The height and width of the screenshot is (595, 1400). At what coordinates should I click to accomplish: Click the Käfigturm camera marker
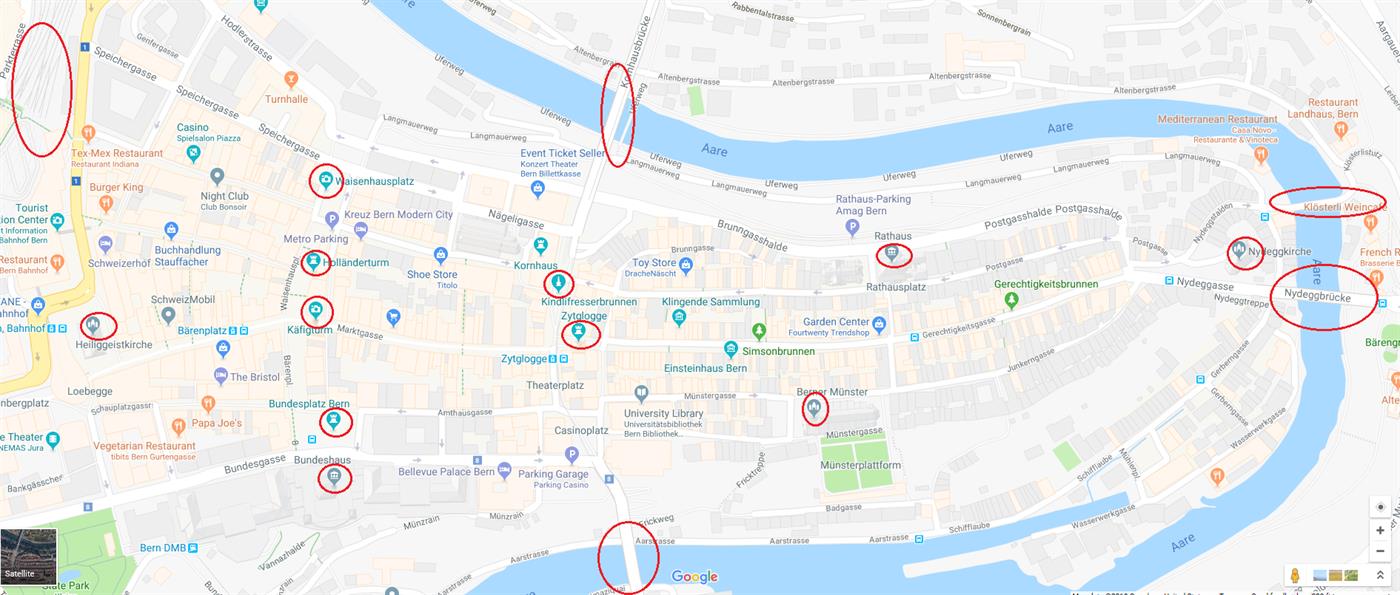[x=316, y=310]
